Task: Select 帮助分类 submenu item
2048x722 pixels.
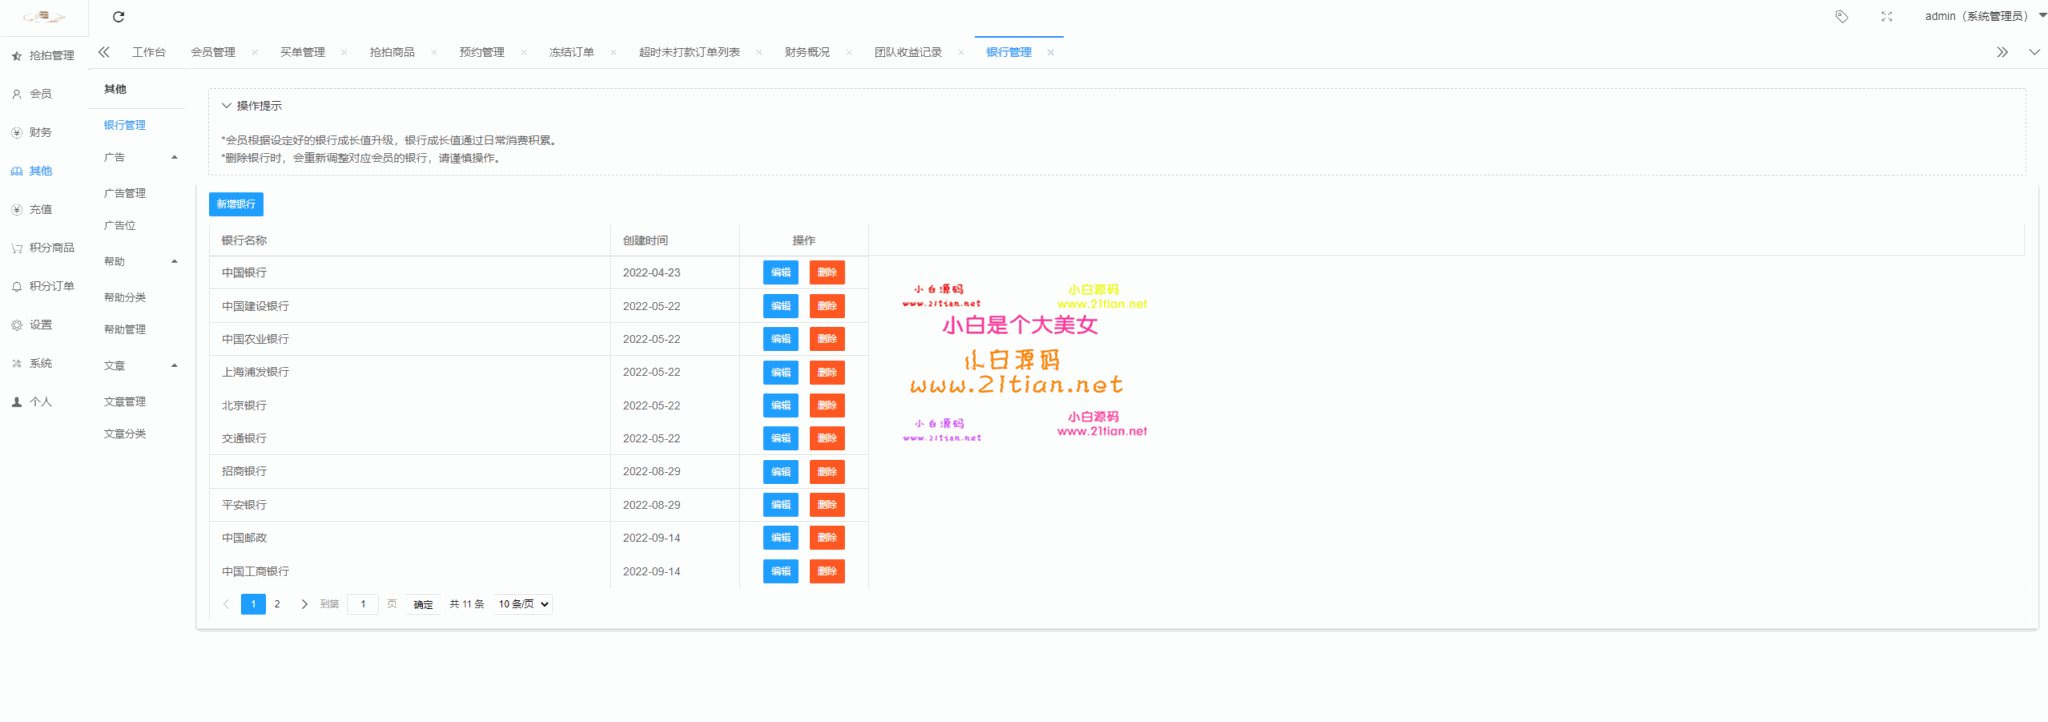Action: 125,297
